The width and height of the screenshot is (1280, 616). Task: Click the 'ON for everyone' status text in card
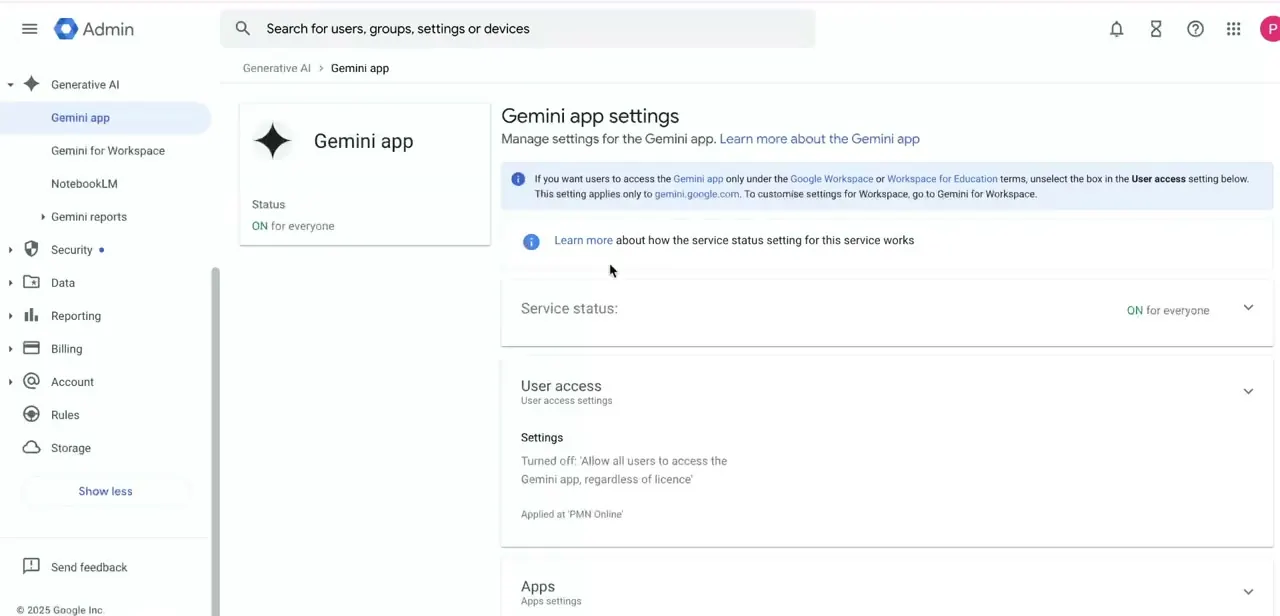pos(293,226)
